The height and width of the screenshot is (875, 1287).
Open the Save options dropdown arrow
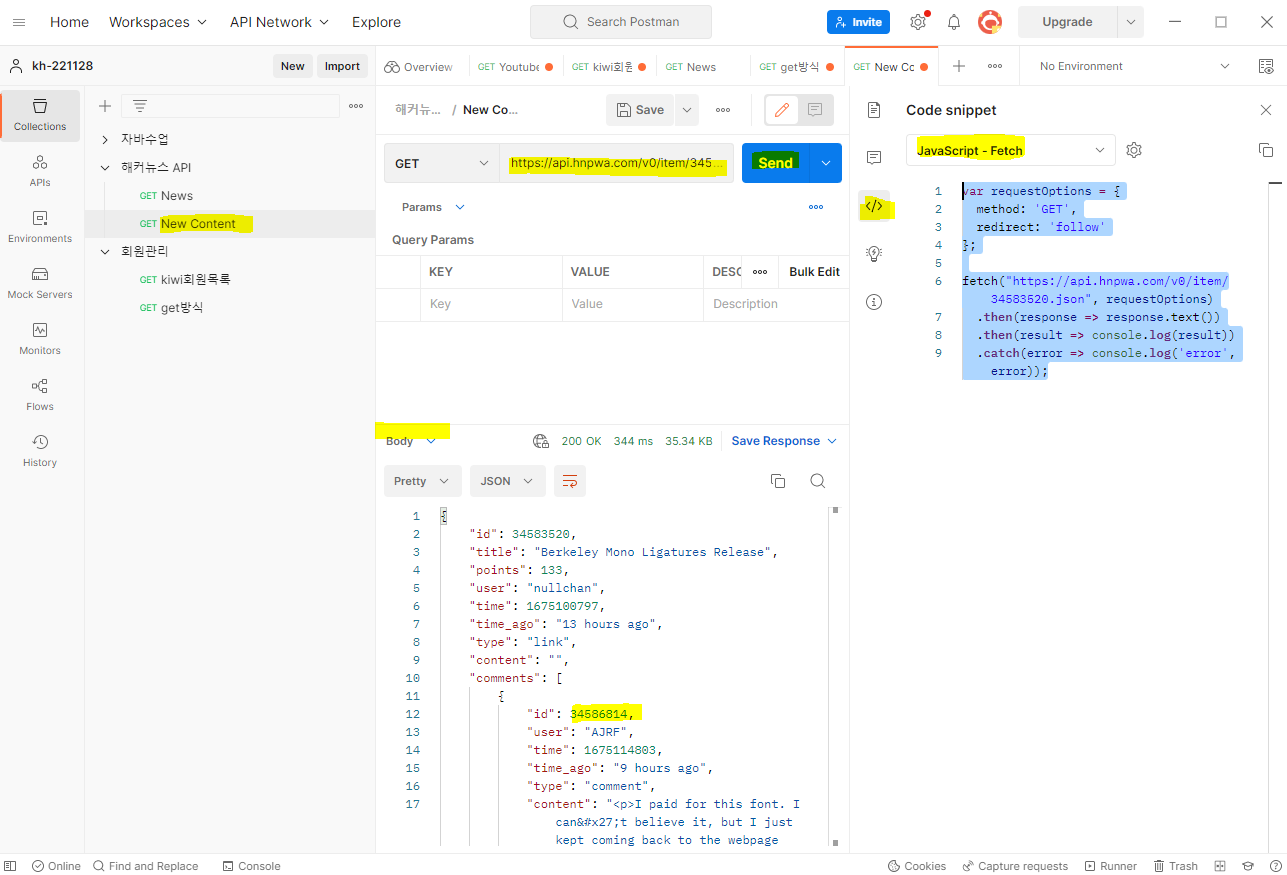tap(687, 110)
